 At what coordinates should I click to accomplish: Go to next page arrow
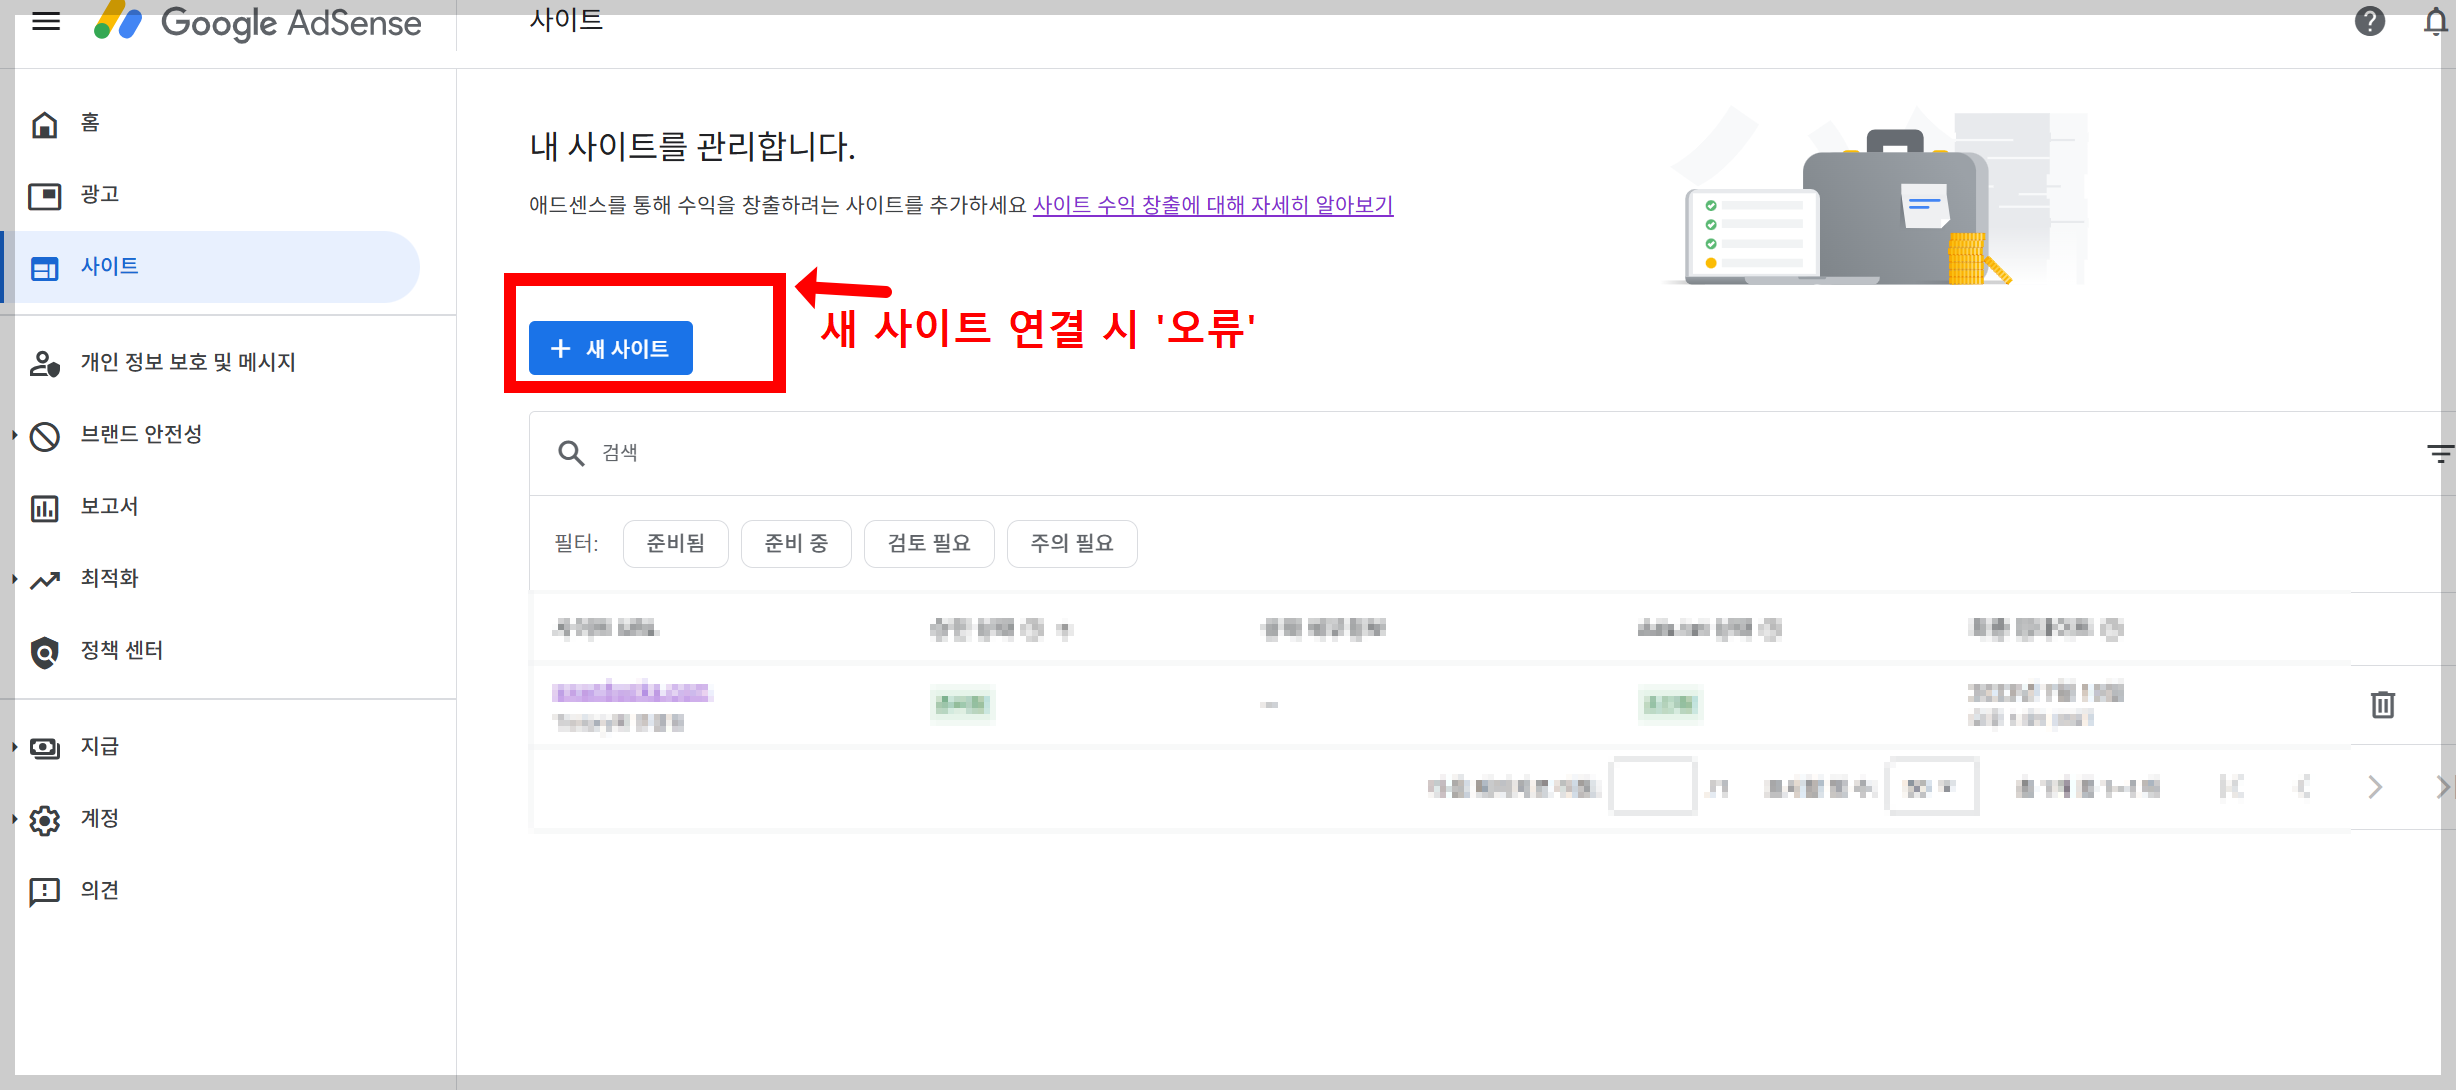(2375, 787)
